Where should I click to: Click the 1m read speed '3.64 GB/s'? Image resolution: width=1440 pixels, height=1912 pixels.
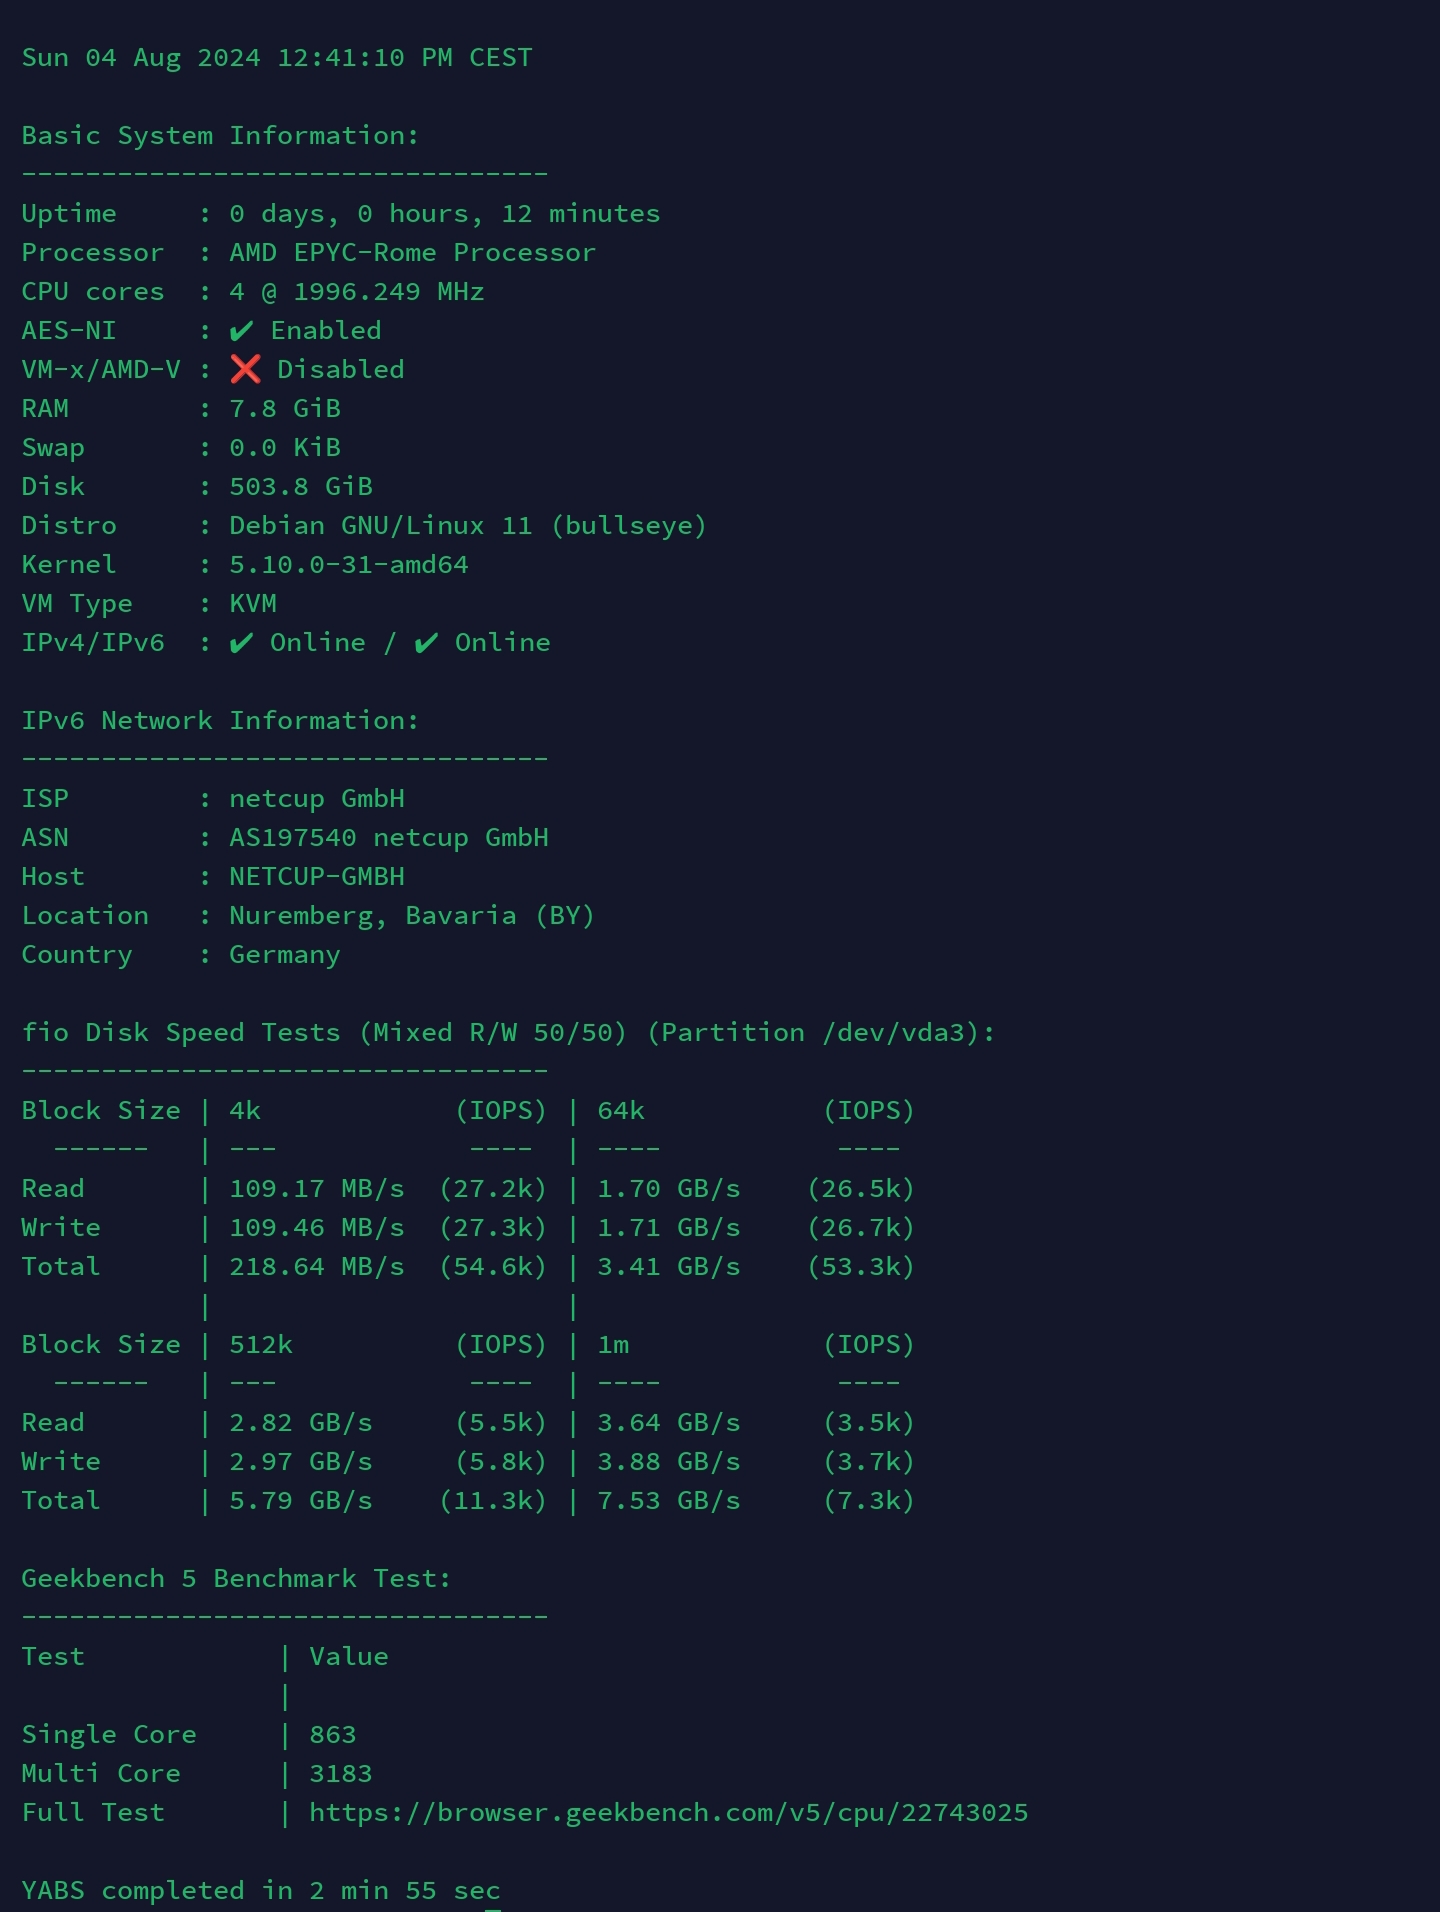pyautogui.click(x=669, y=1423)
